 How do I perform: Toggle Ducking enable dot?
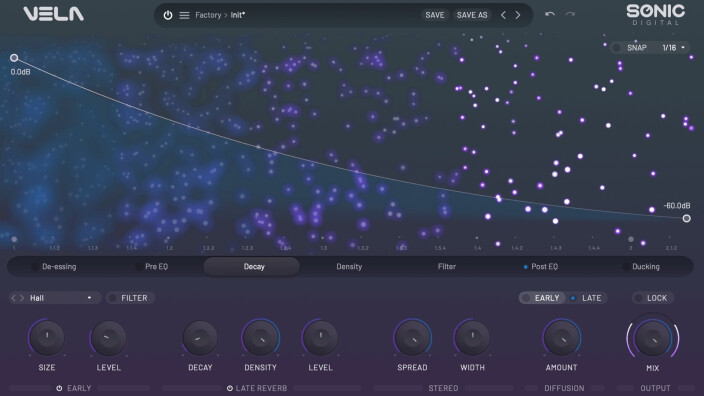(x=626, y=267)
